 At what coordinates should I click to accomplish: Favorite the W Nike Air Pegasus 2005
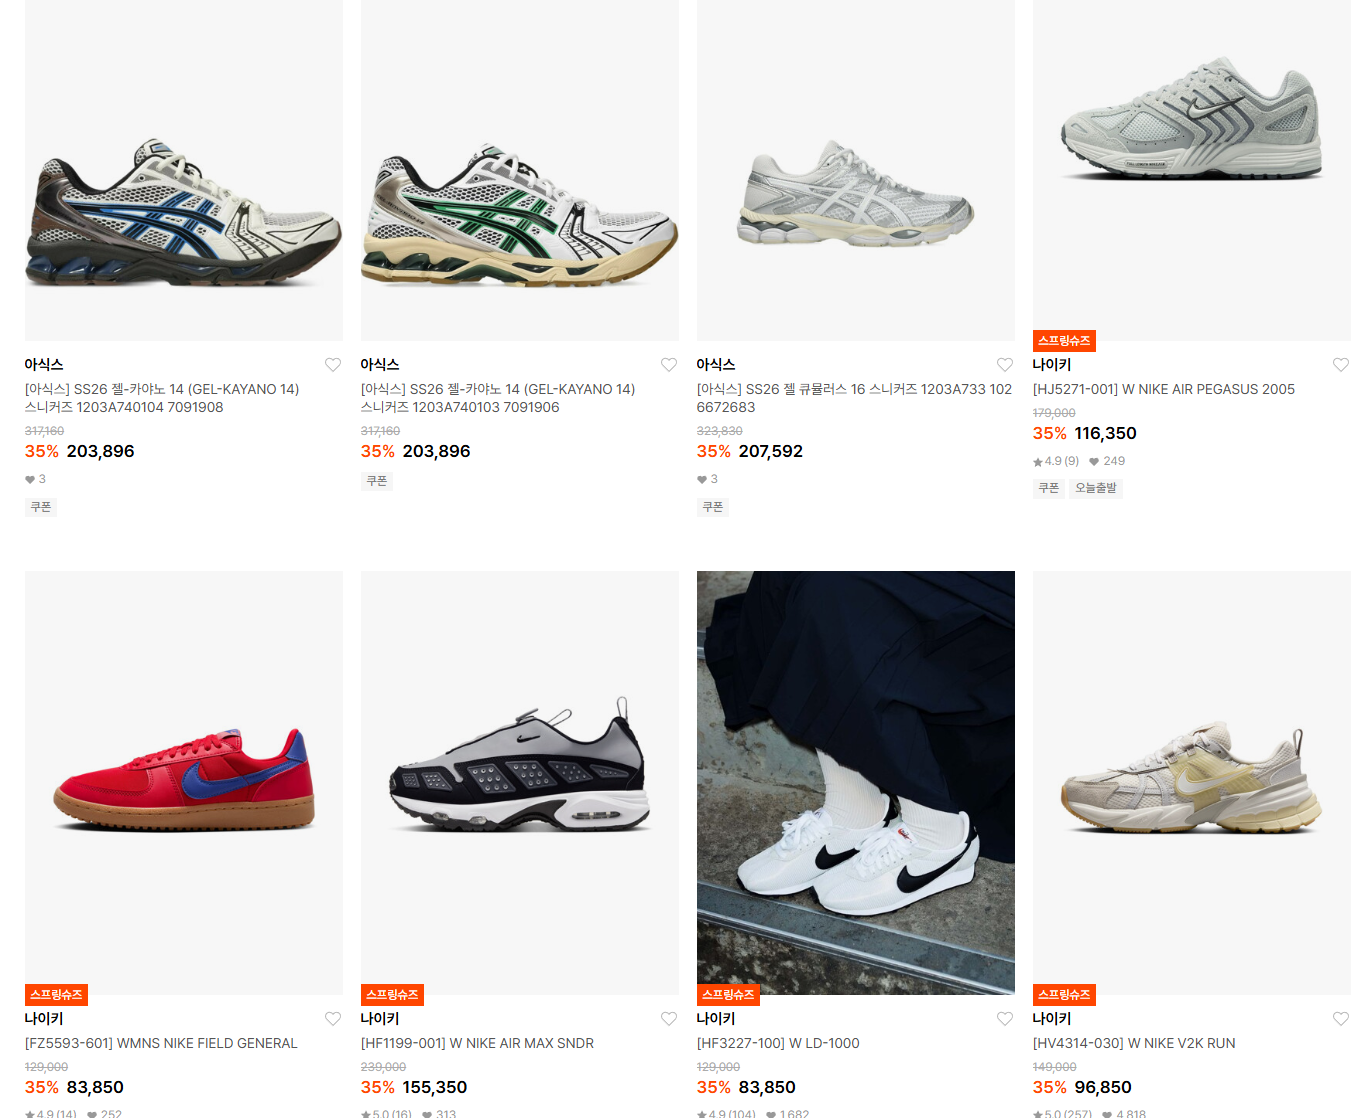tap(1341, 365)
